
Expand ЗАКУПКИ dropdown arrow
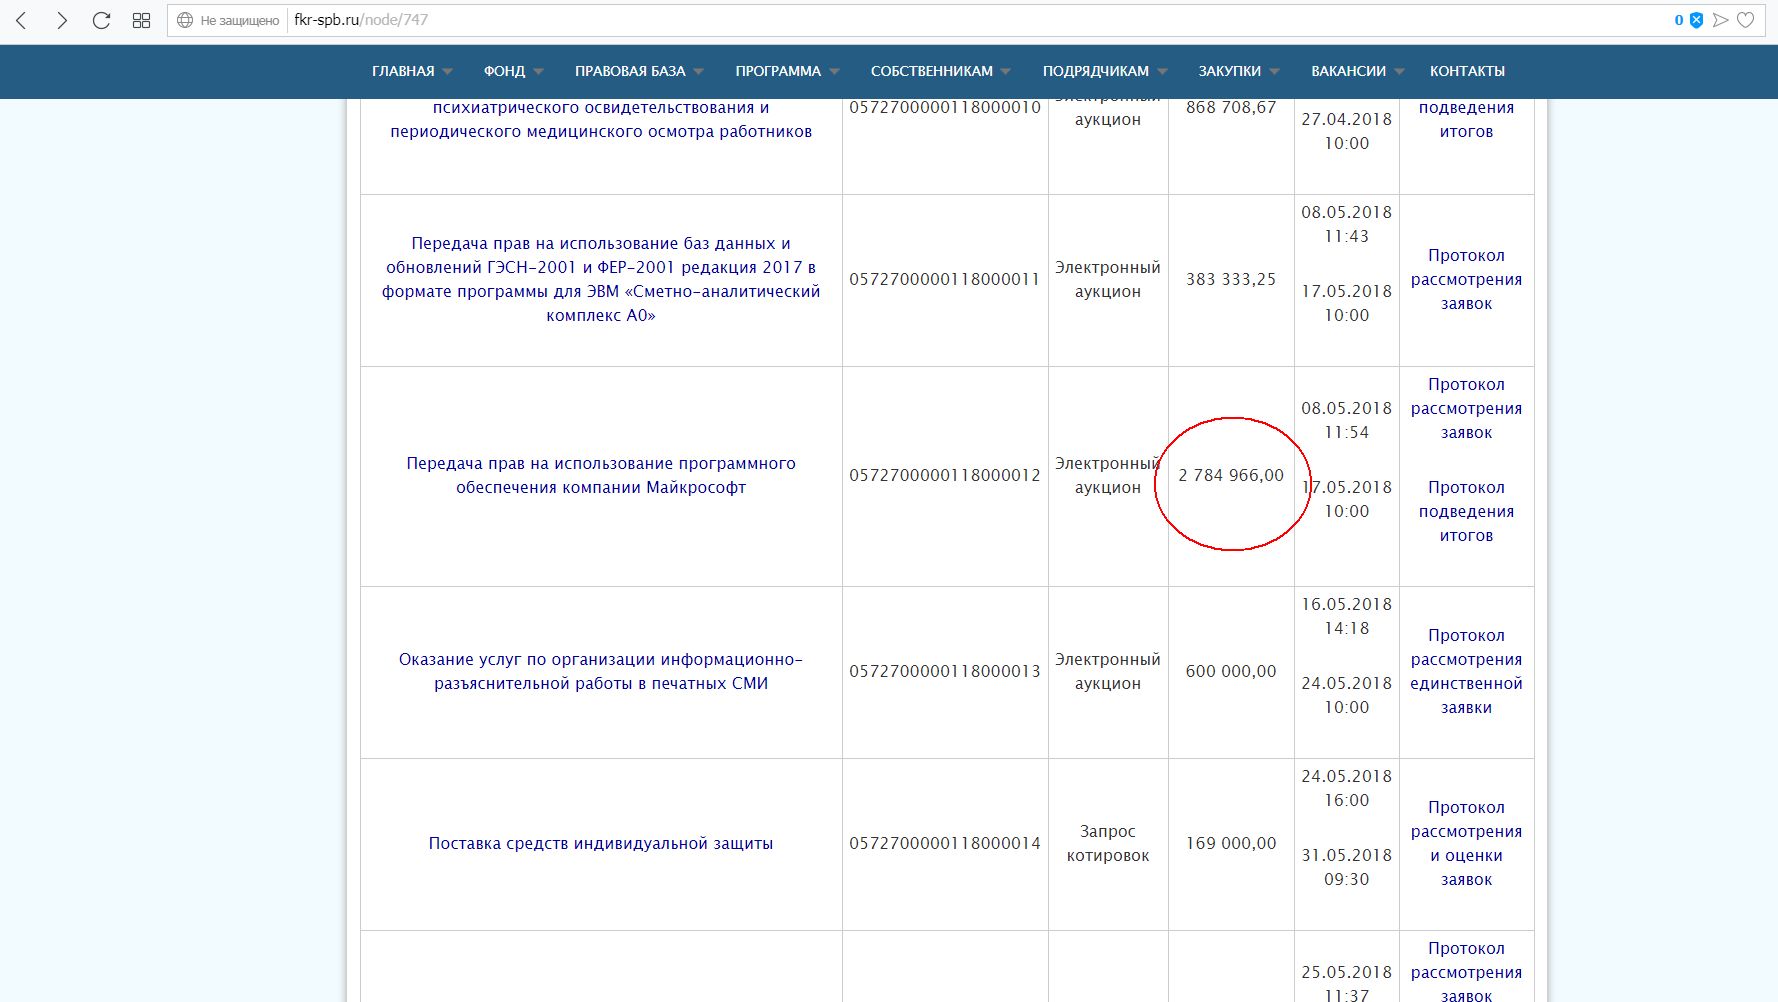point(1274,72)
